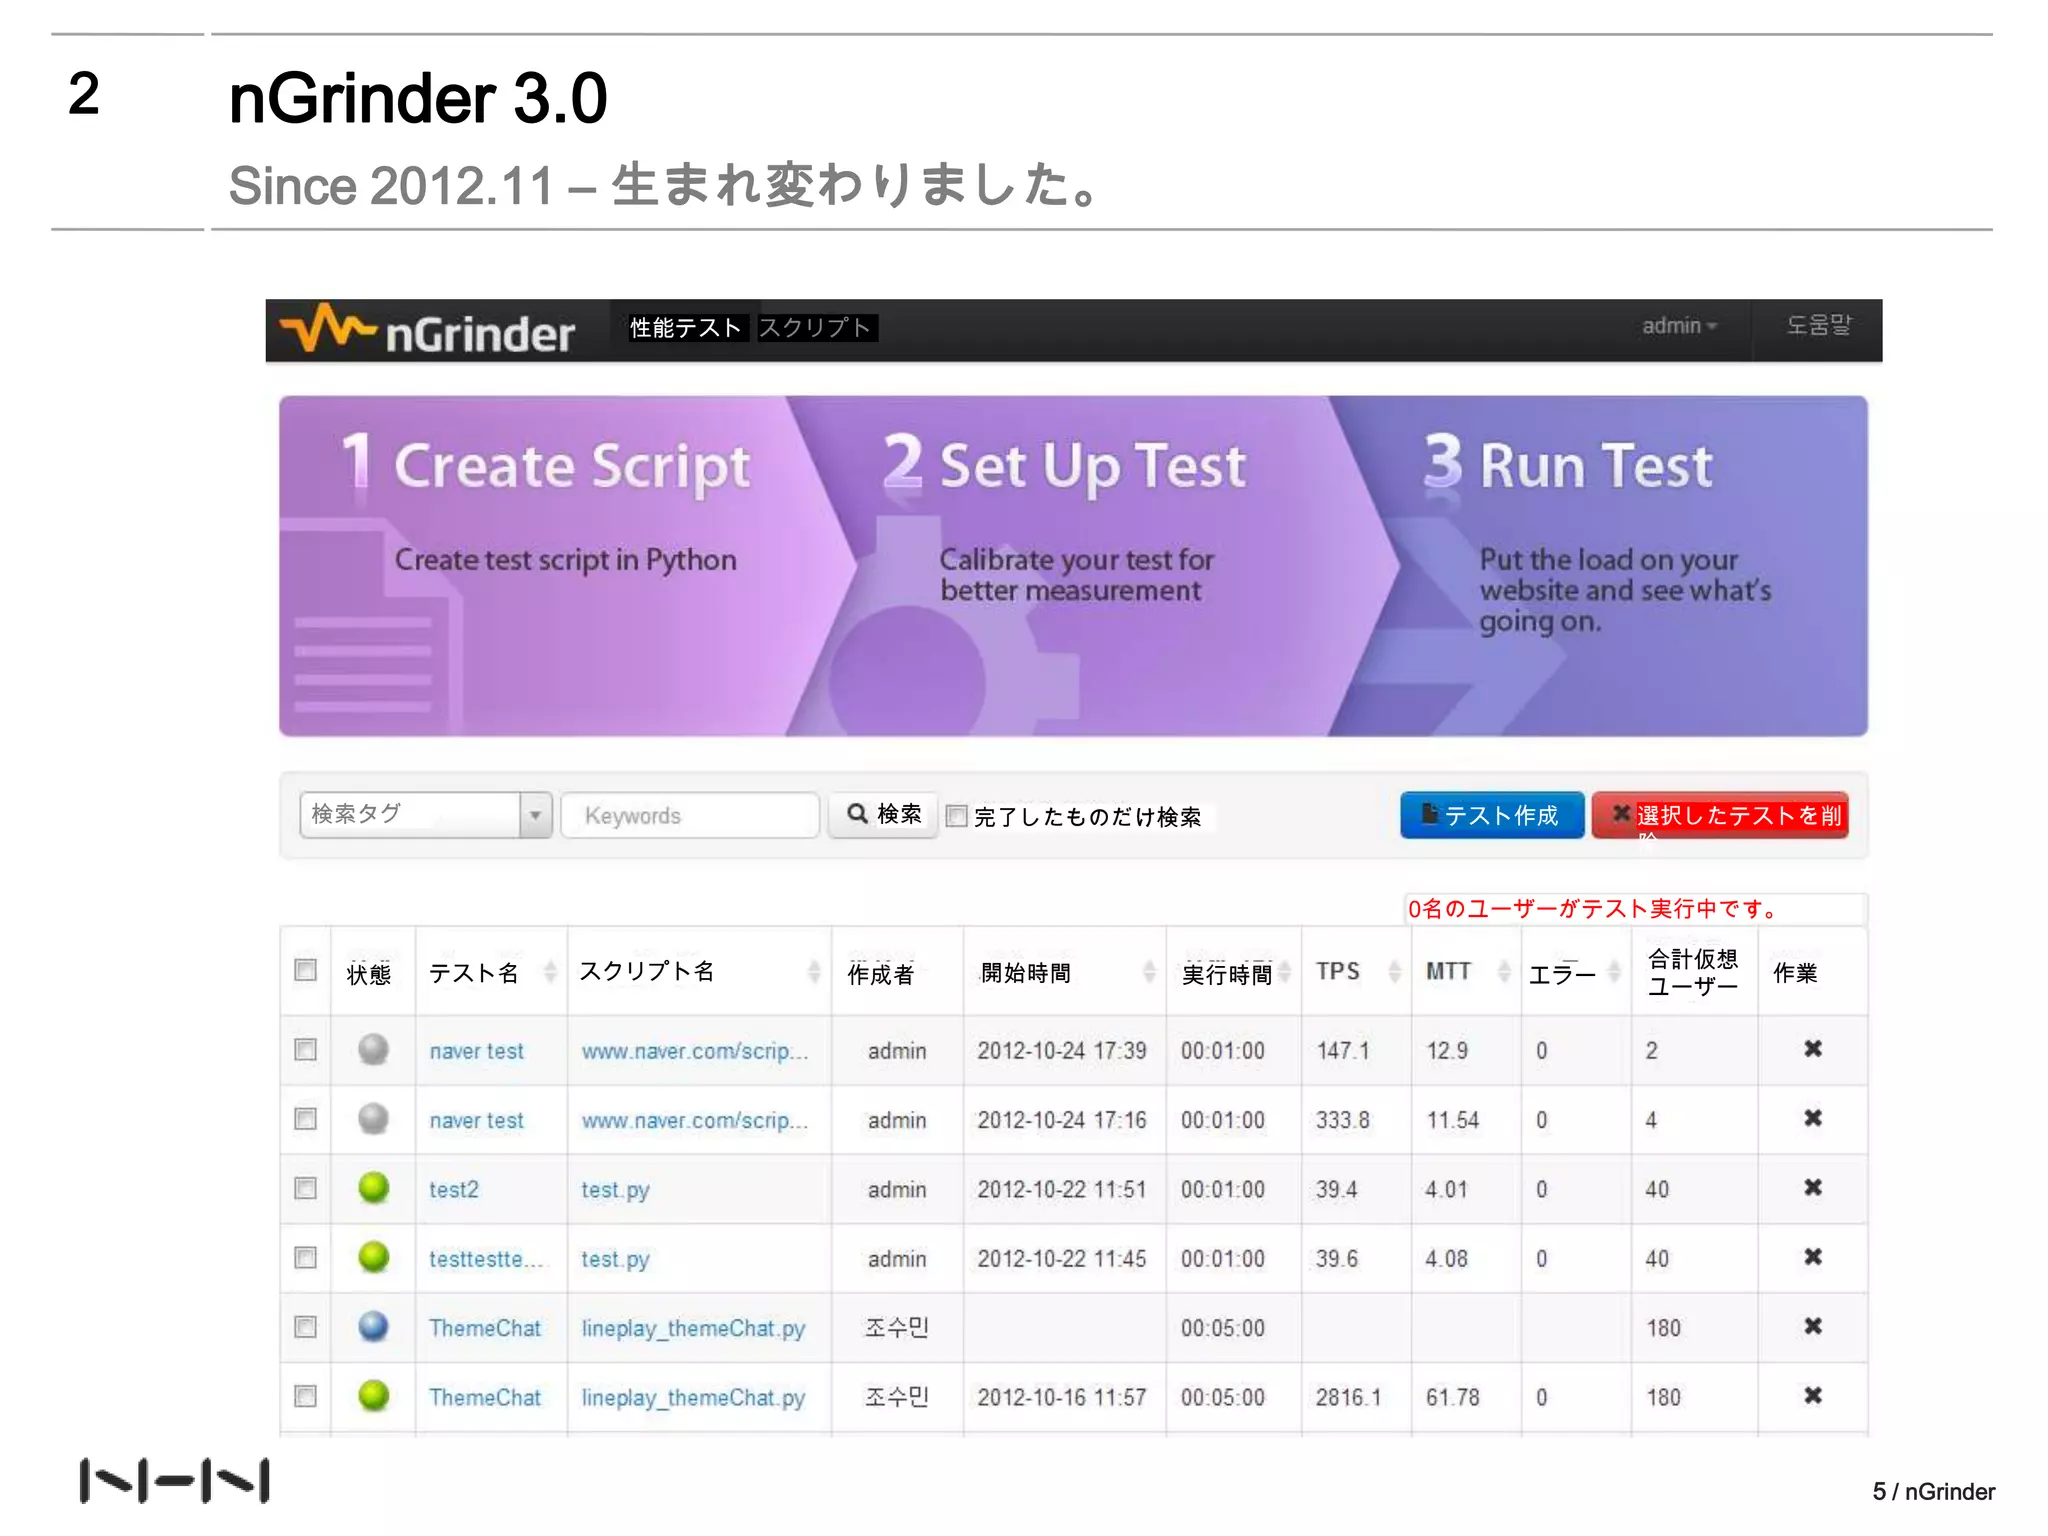
Task: Delete the testtestte... row via X icon
Action: 1812,1257
